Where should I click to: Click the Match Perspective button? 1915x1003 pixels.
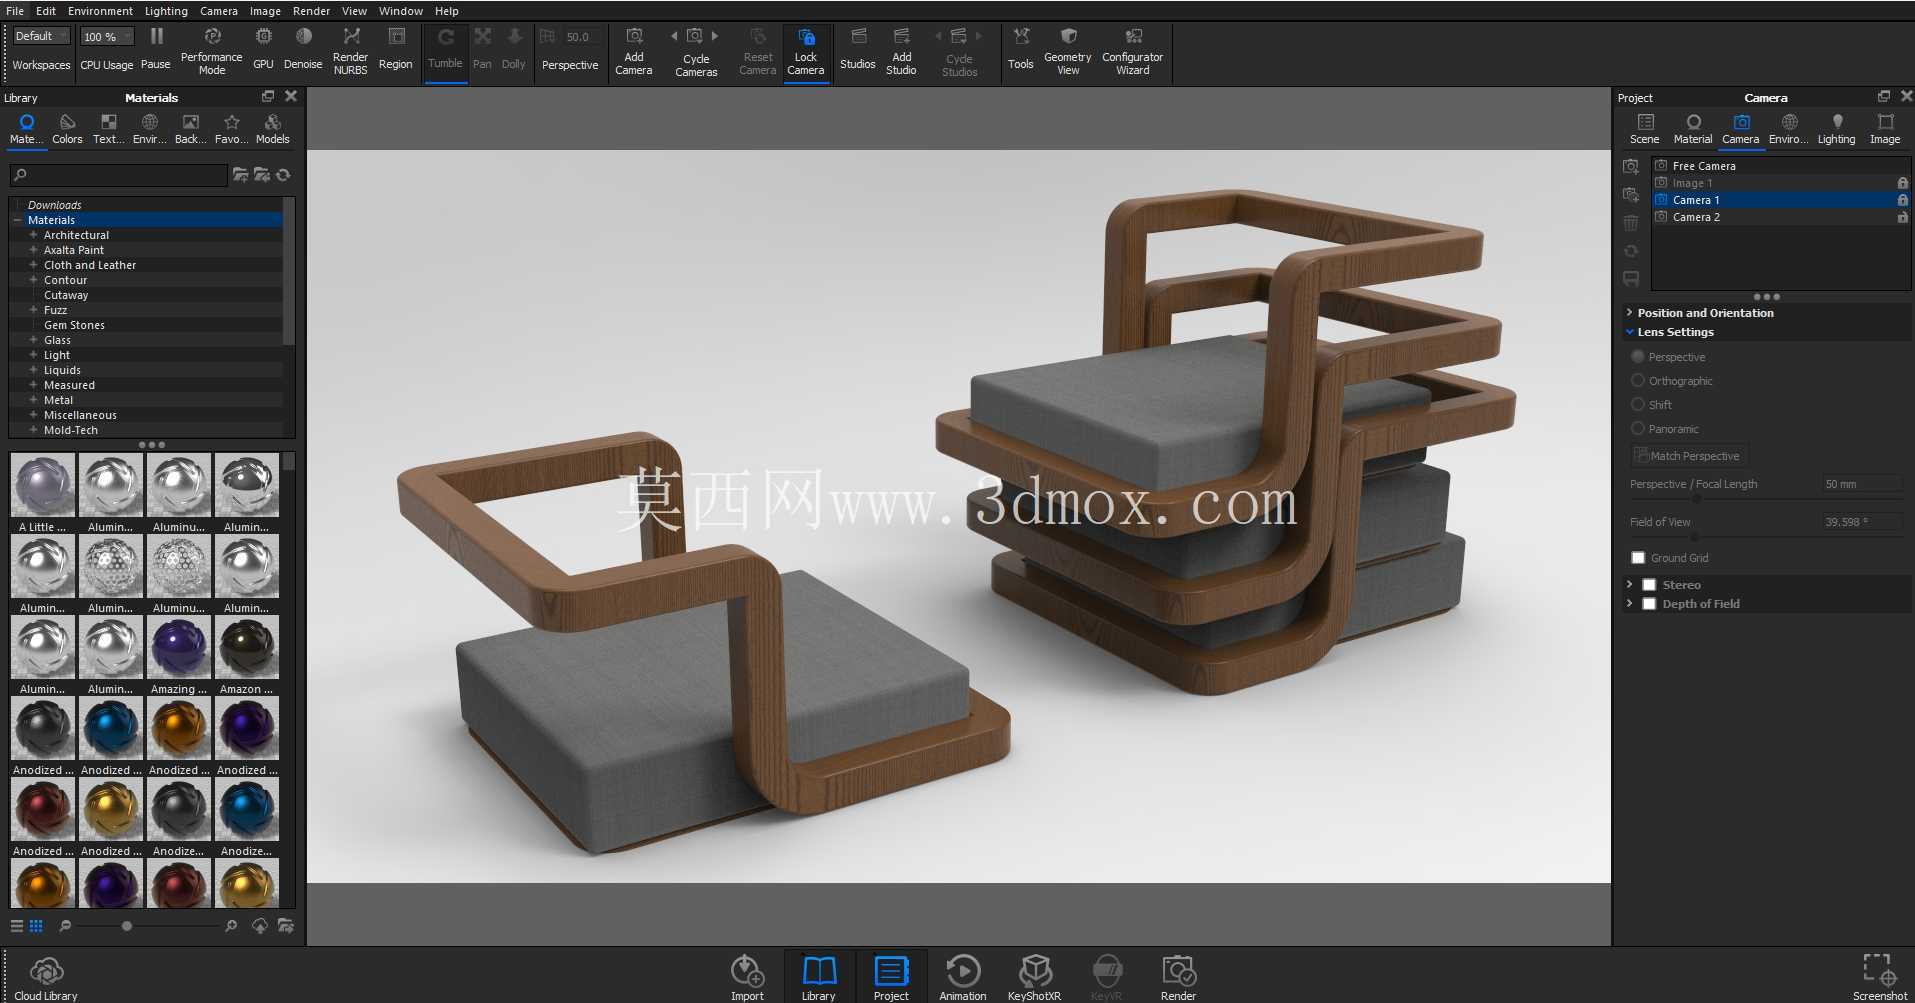pos(1688,456)
